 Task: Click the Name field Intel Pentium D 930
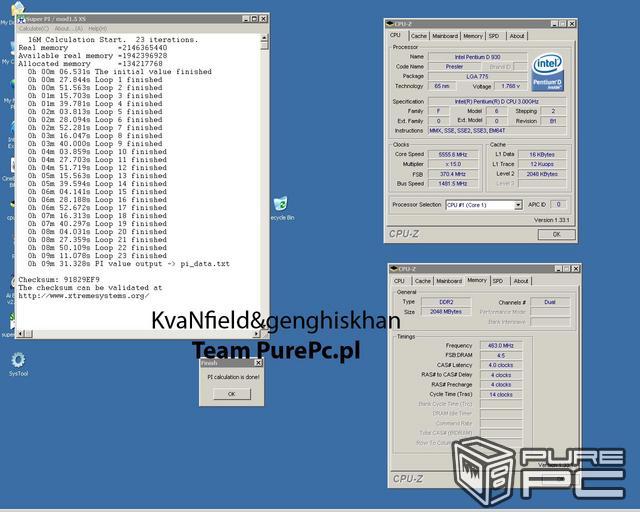477,57
